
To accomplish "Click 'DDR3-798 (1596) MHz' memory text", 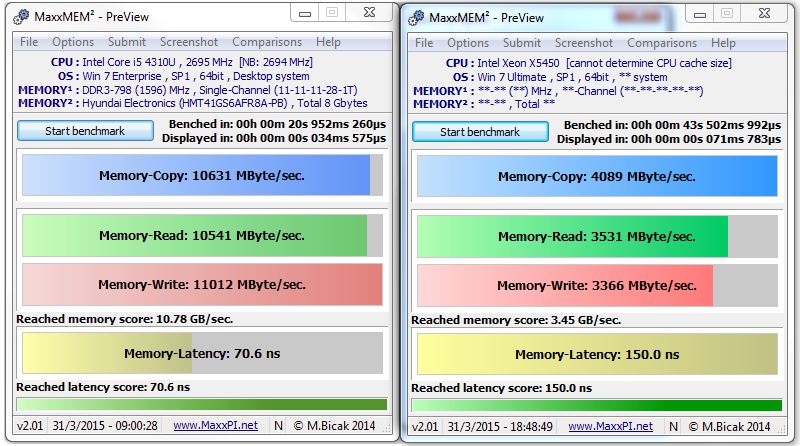I will click(x=136, y=90).
